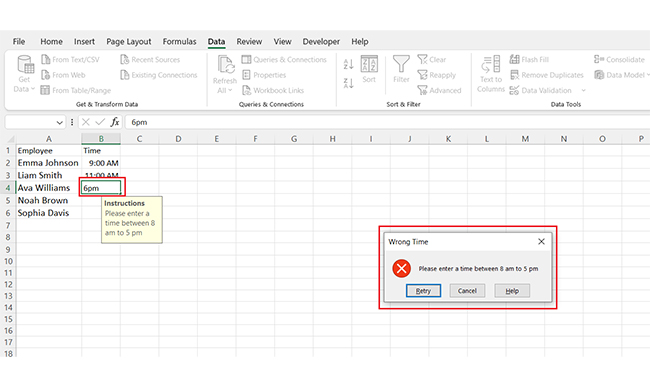
Task: Switch to the Insert tab
Action: pos(84,41)
